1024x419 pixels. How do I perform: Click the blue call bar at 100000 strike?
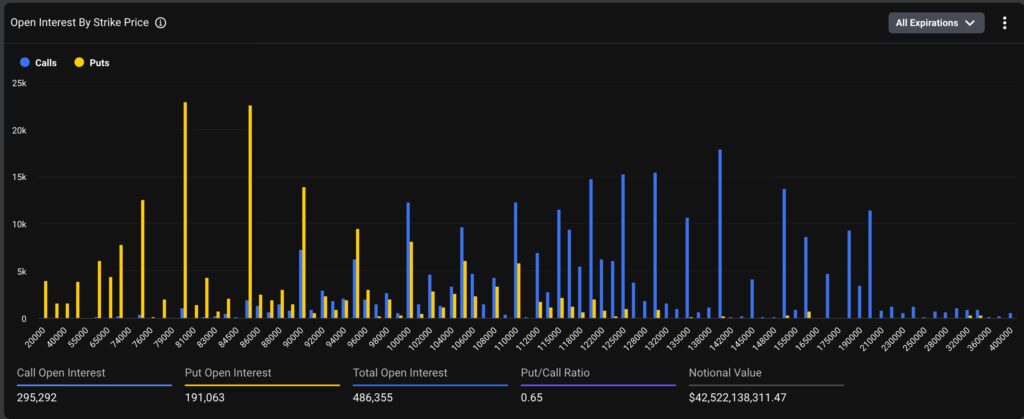click(408, 260)
